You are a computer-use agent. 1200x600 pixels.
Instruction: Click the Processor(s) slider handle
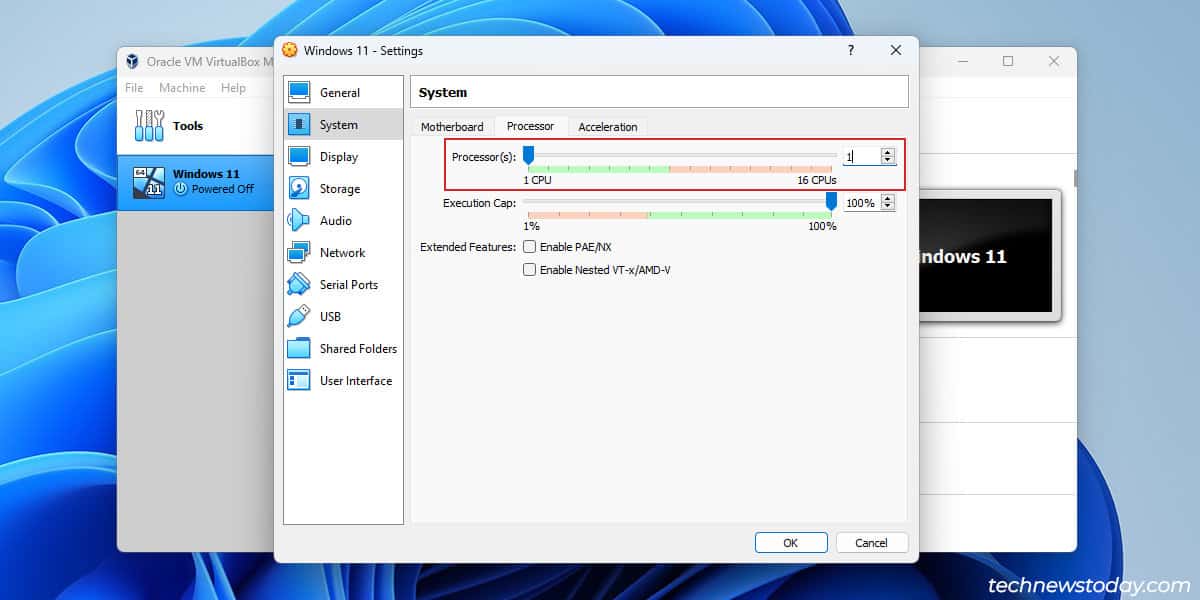[528, 154]
